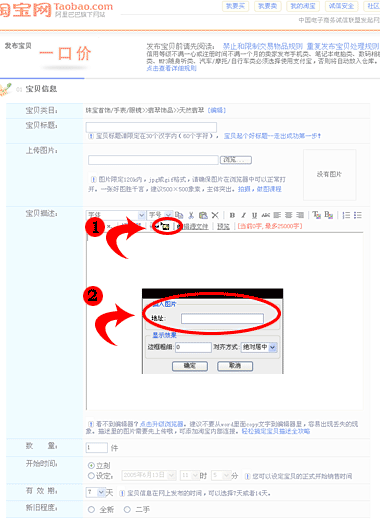This screenshot has height=519, width=380.
Task: Click [编辑] link next to category
Action: 217,110
